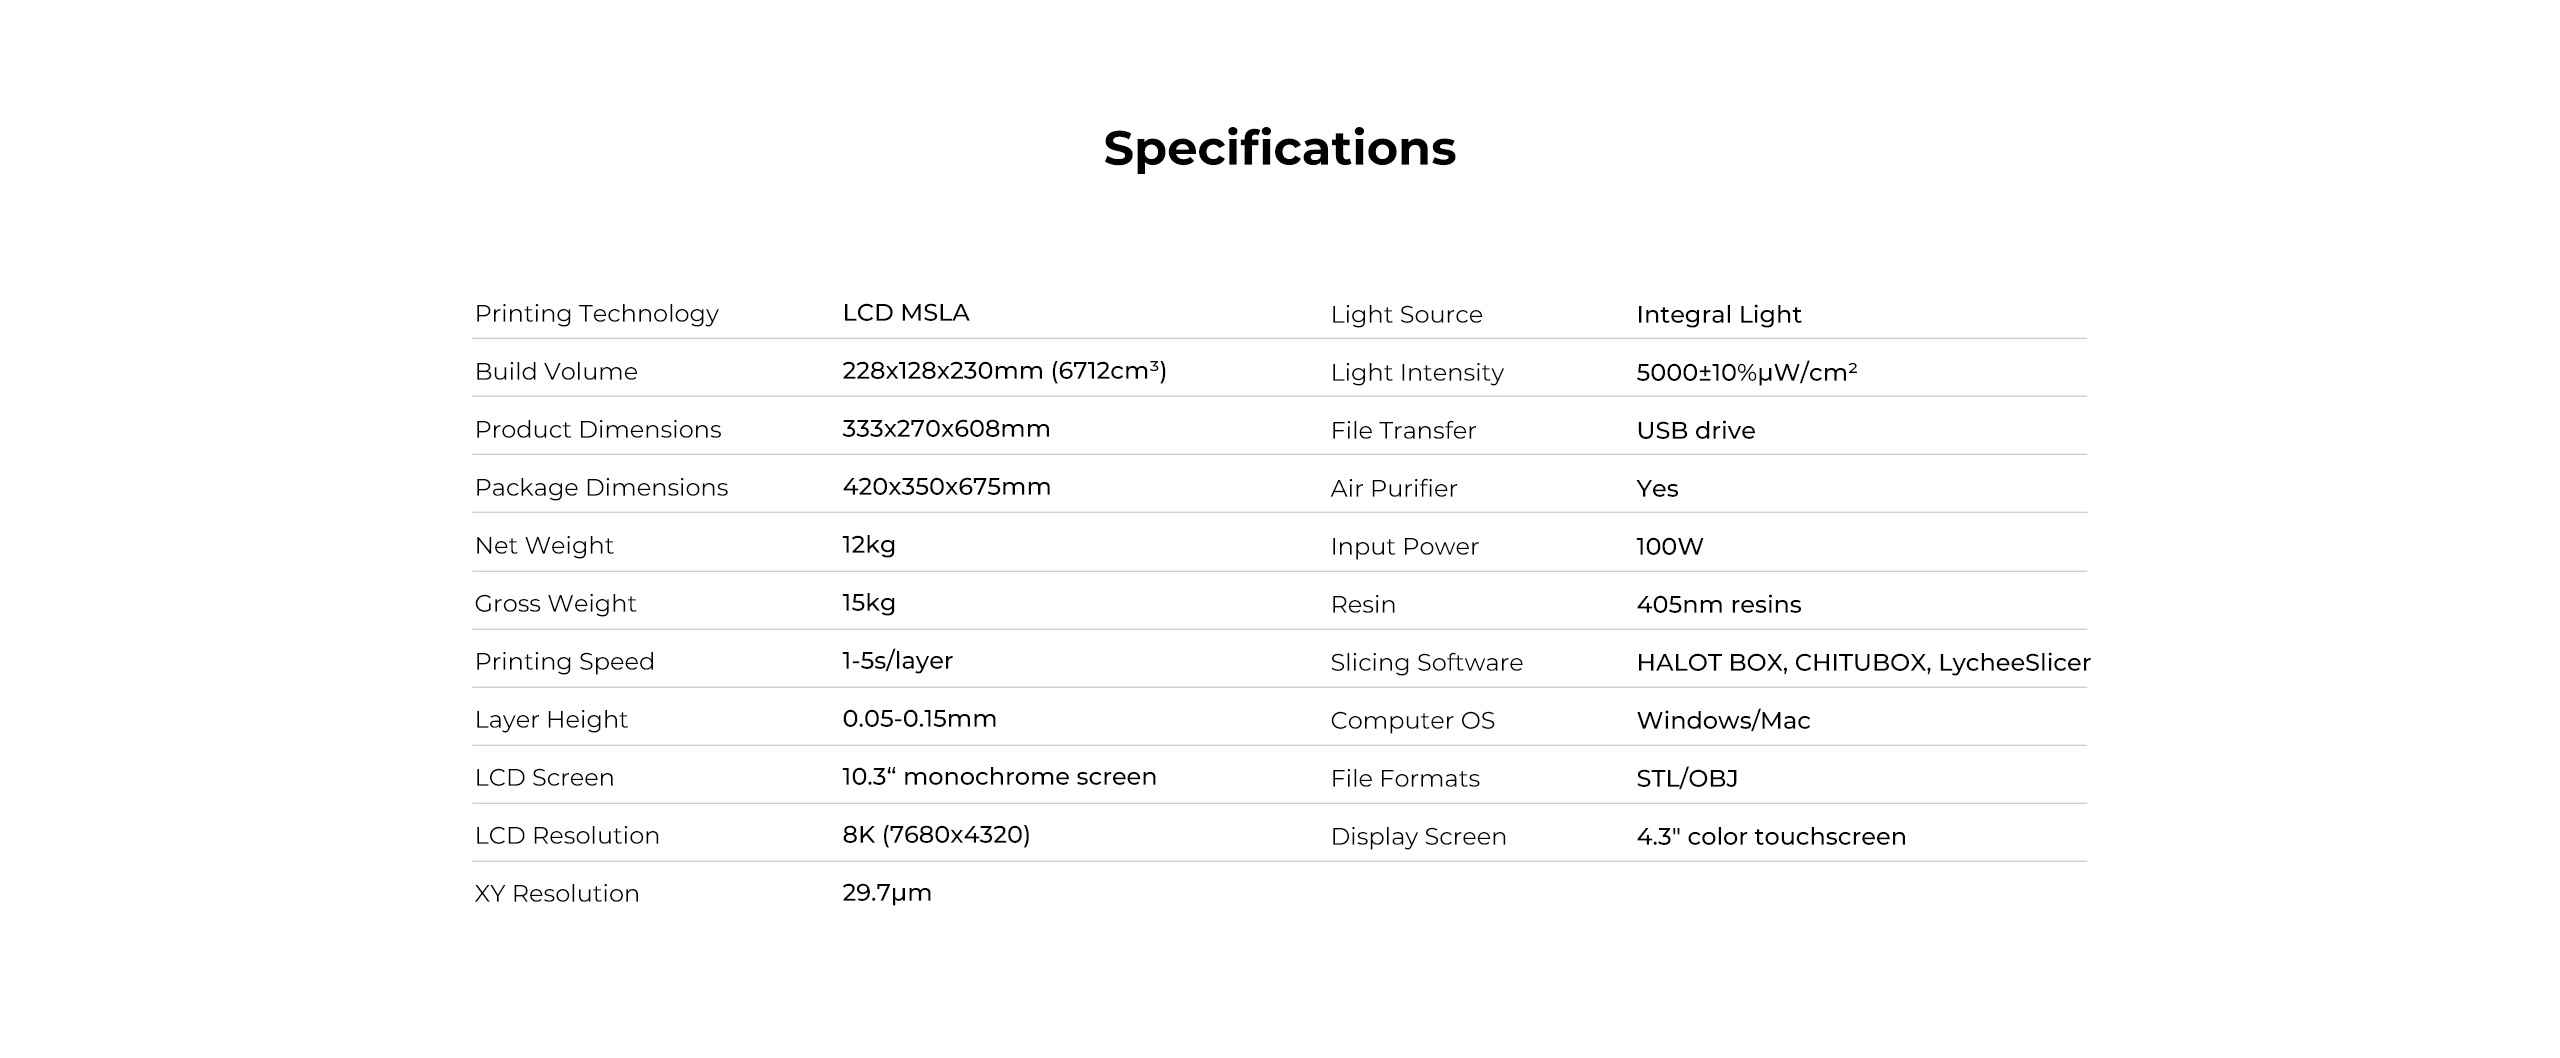Viewport: 2560px width, 1058px height.
Task: Click the Air Purifier Yes value
Action: [x=1657, y=489]
